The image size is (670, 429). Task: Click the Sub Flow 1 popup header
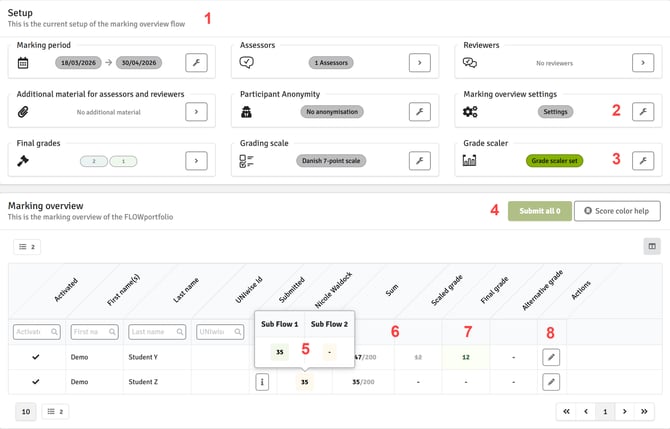coord(279,324)
